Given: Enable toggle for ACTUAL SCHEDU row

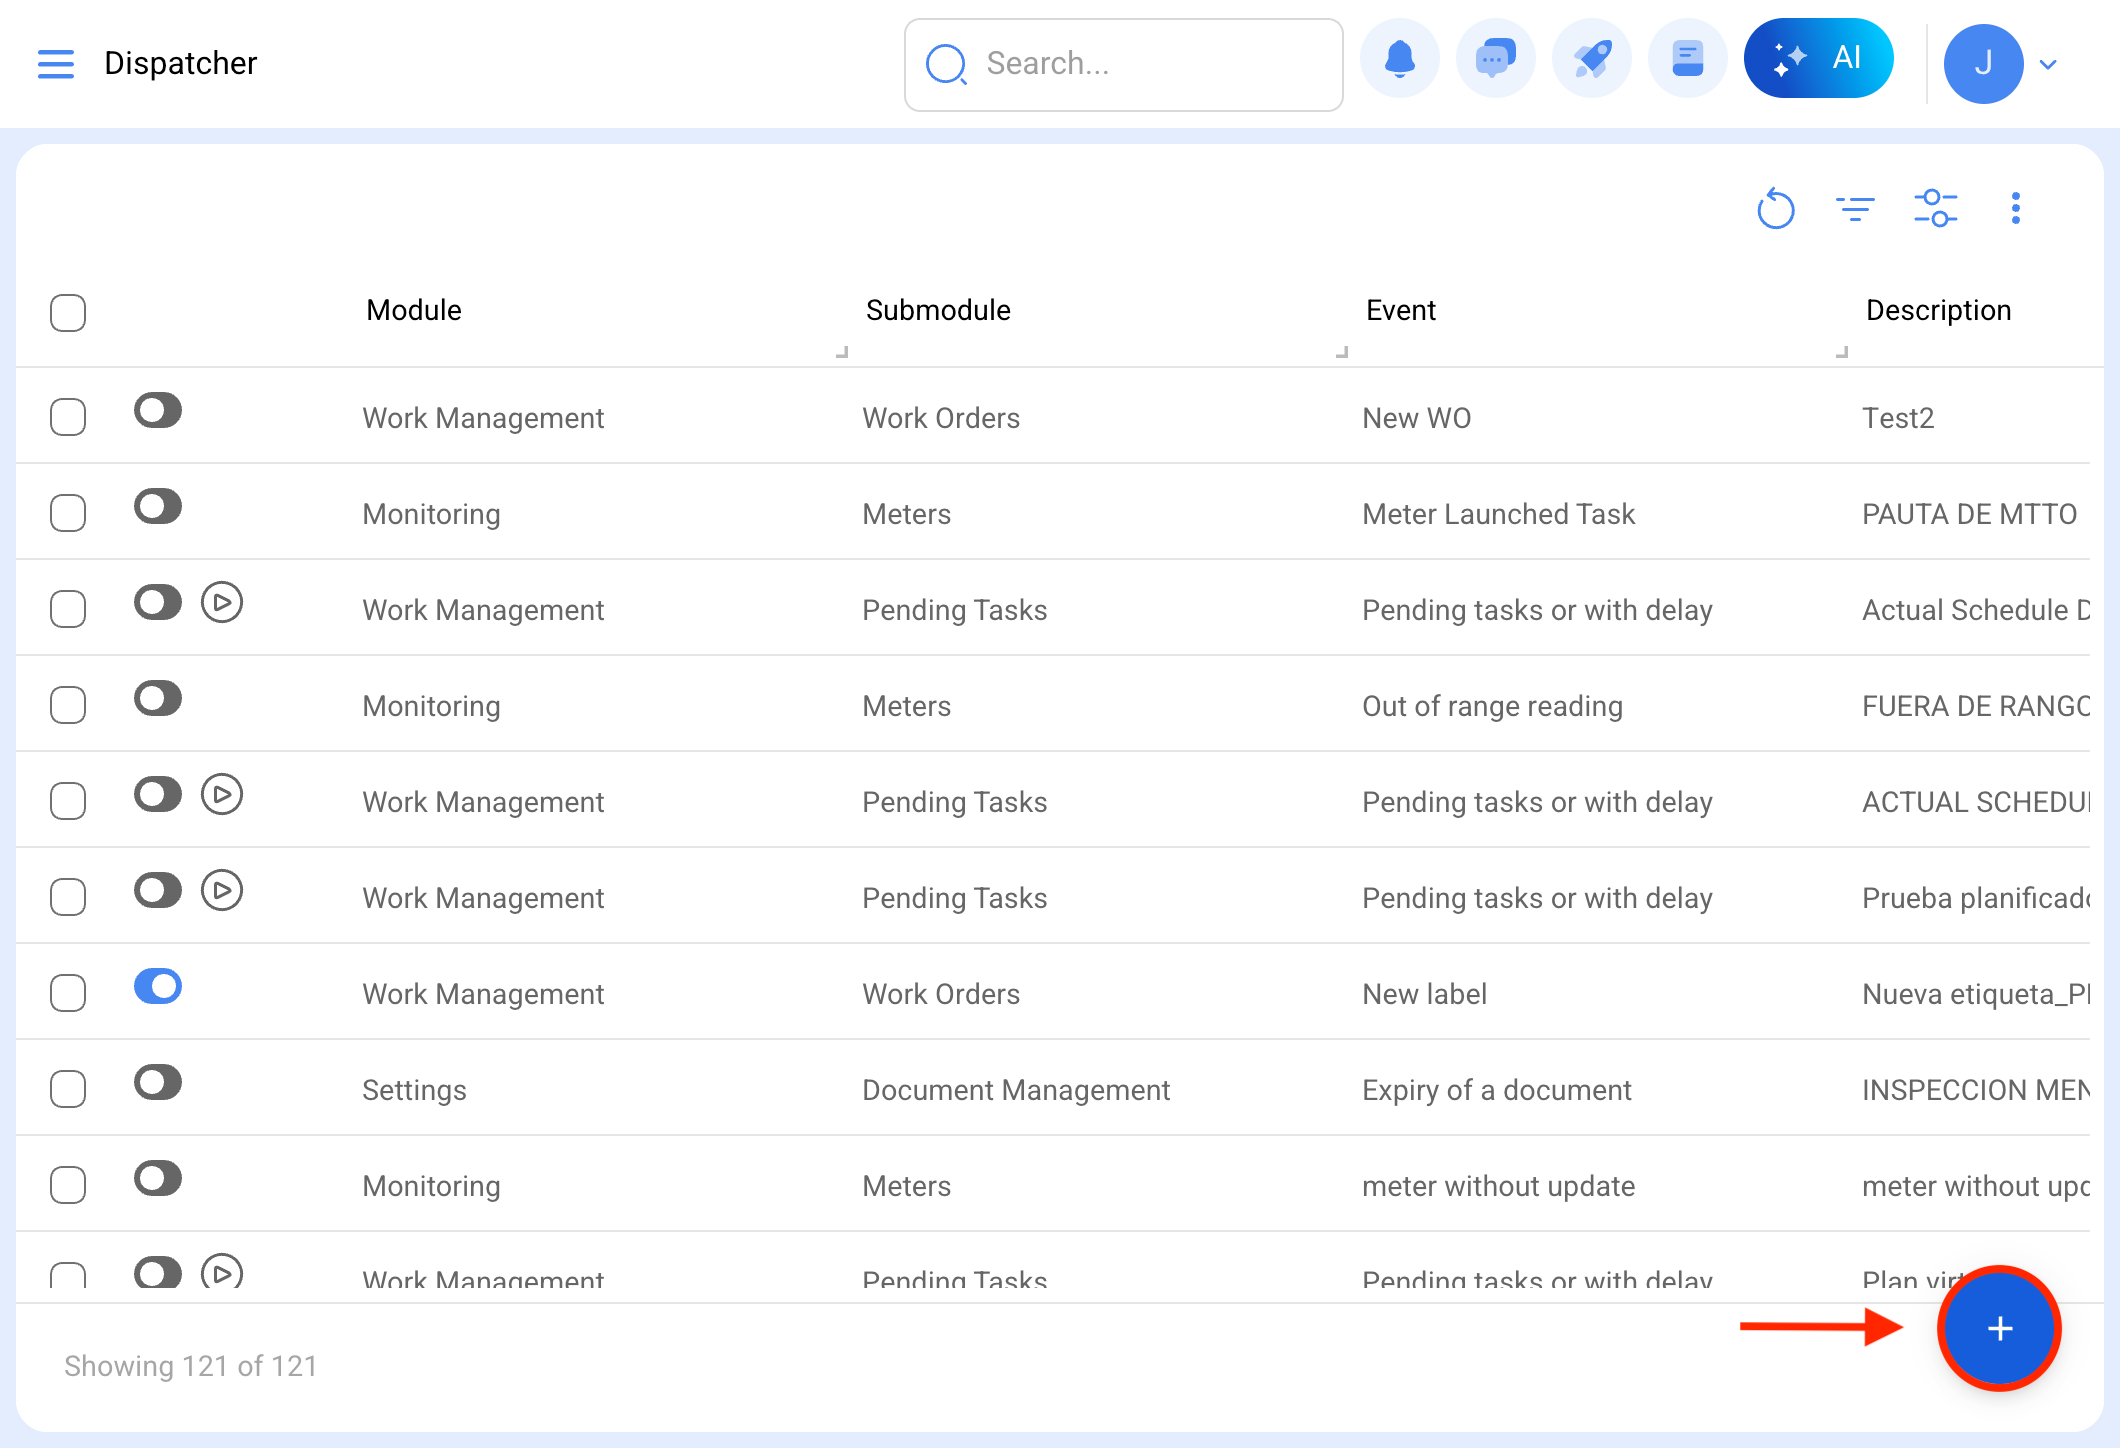Looking at the screenshot, I should coord(158,794).
